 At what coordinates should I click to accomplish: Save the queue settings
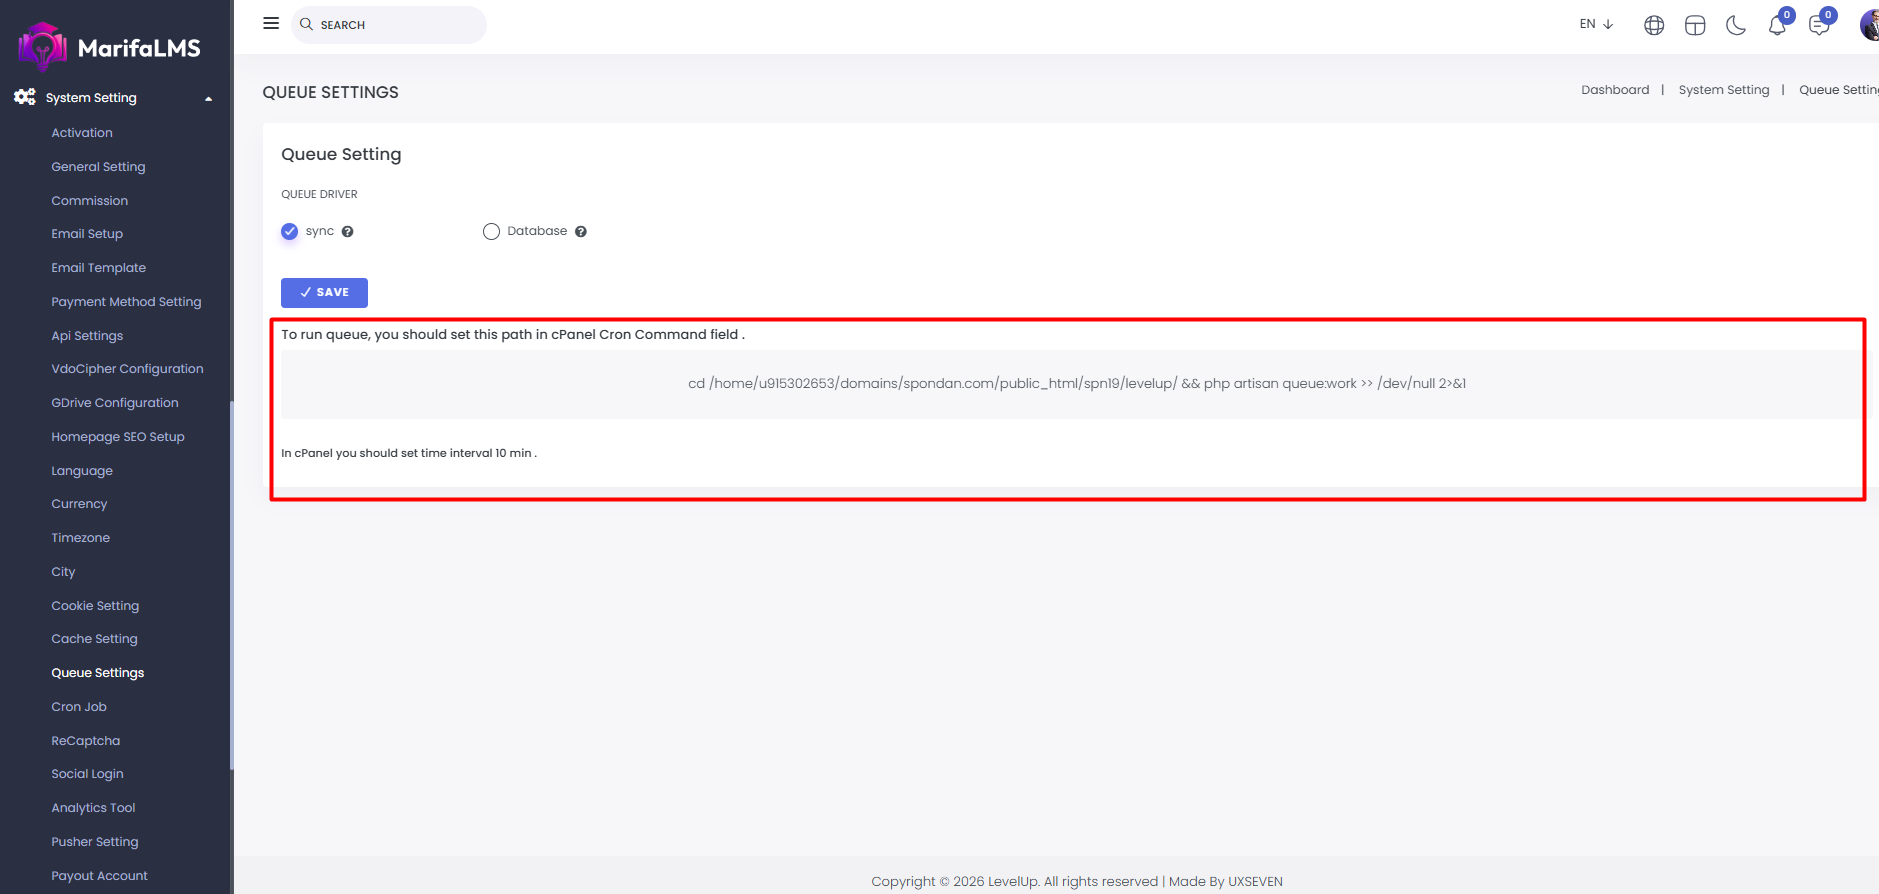point(324,293)
